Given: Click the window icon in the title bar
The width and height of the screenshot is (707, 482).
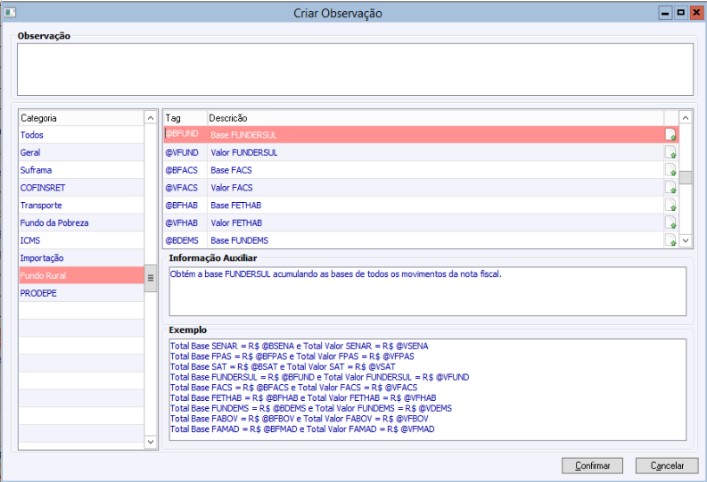Looking at the screenshot, I should (x=10, y=12).
